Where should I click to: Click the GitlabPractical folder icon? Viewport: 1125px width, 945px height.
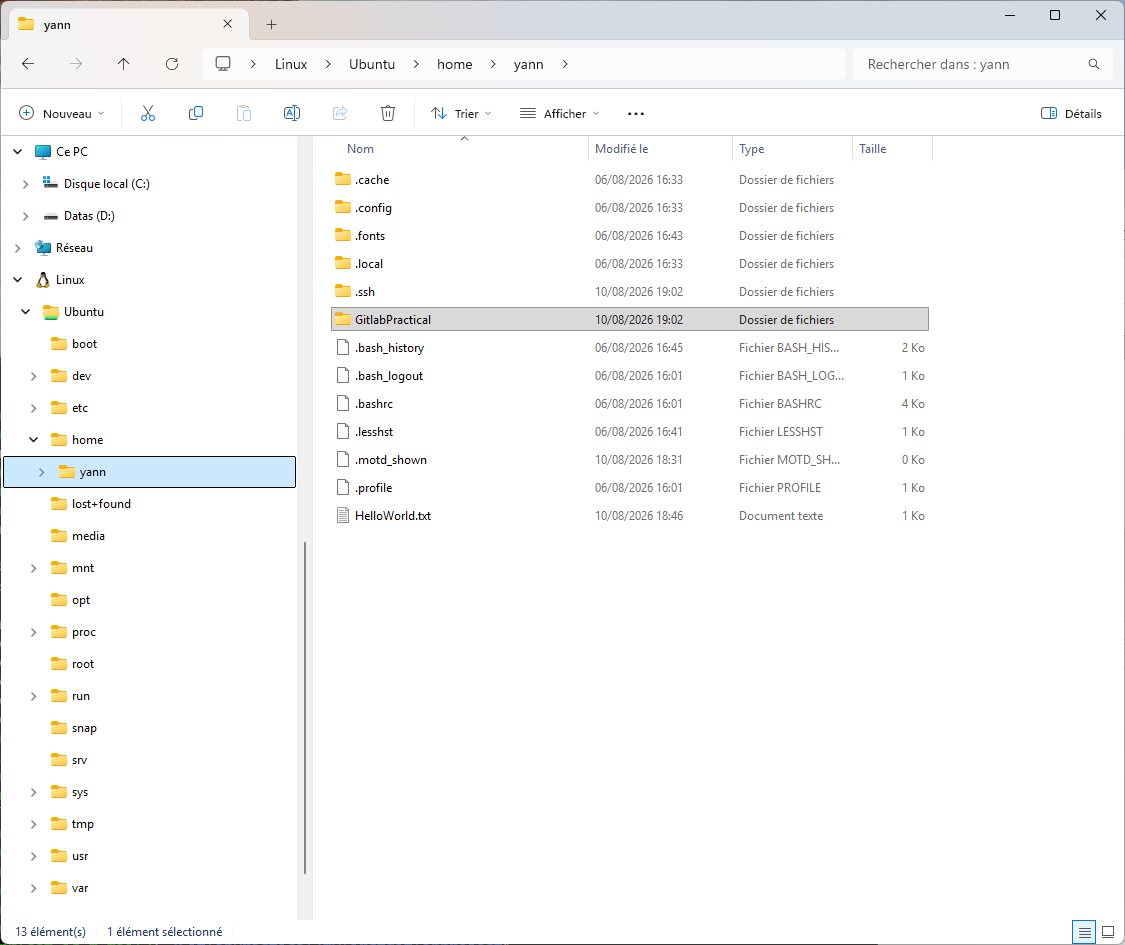(343, 319)
